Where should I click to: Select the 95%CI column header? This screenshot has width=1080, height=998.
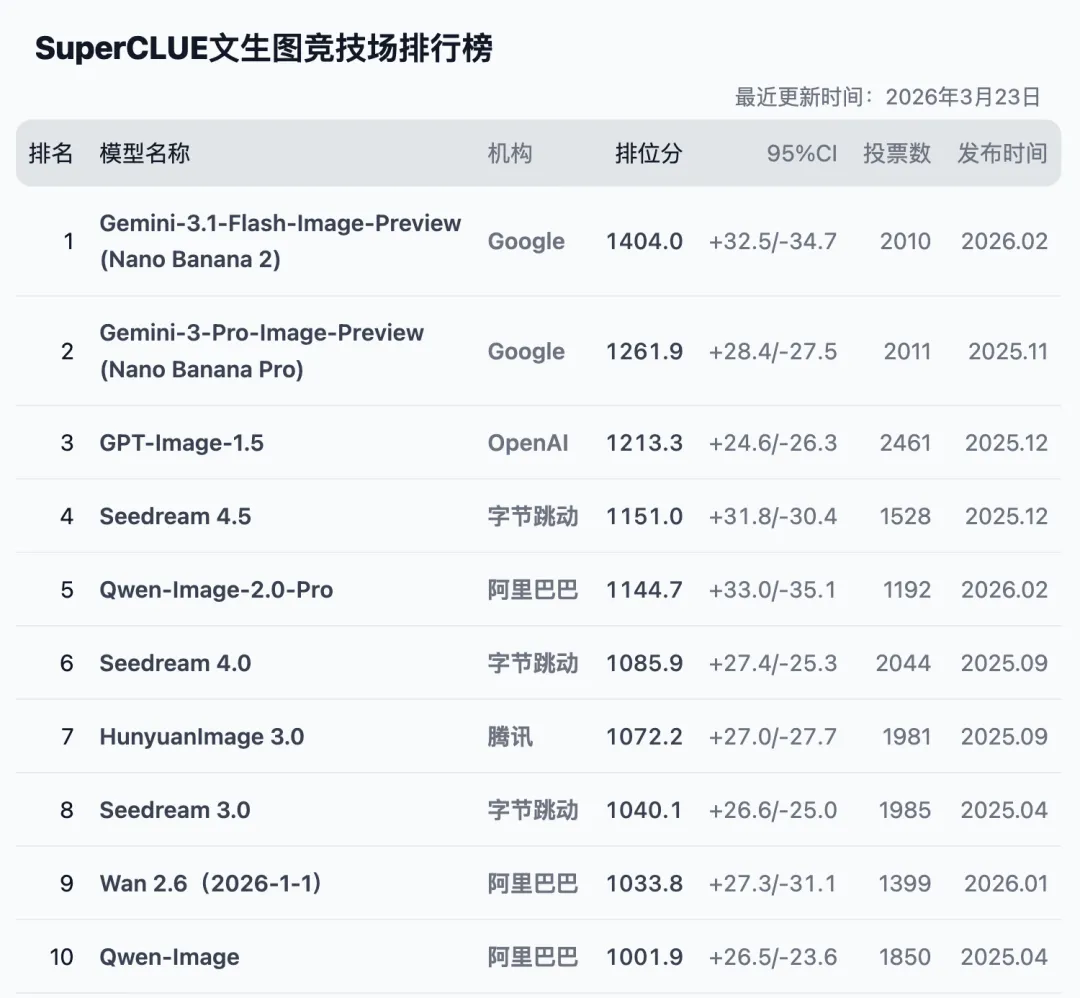[x=803, y=153]
